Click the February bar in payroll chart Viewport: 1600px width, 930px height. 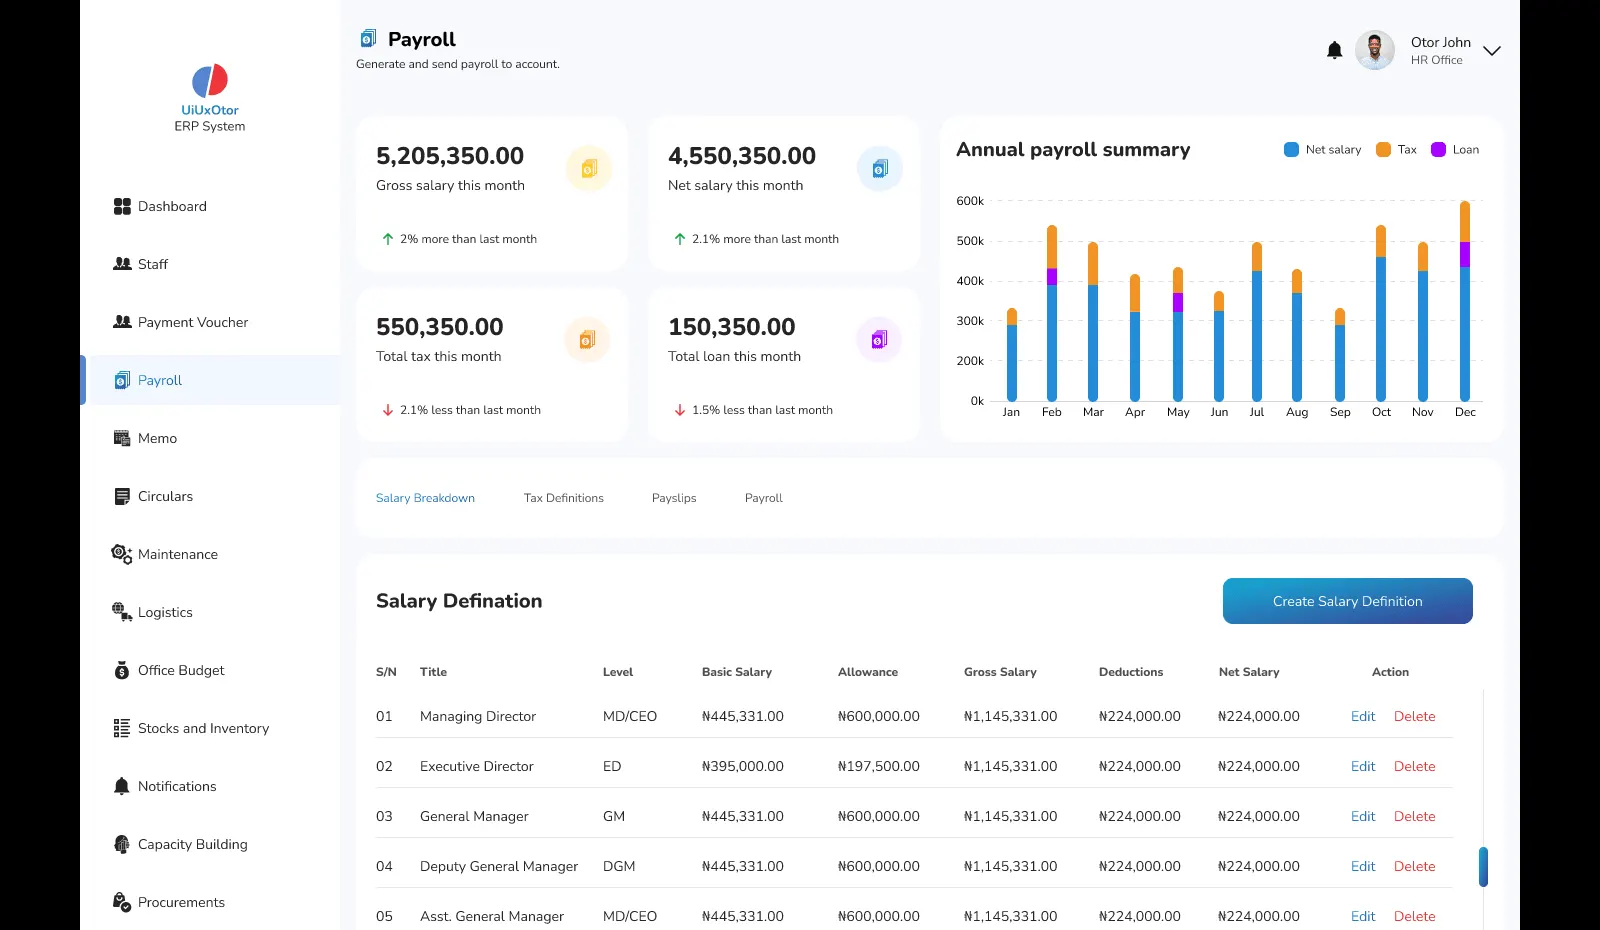click(1052, 313)
